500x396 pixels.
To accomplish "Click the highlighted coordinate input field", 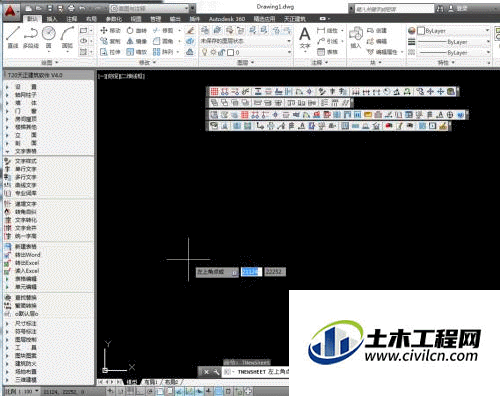I will [x=251, y=272].
